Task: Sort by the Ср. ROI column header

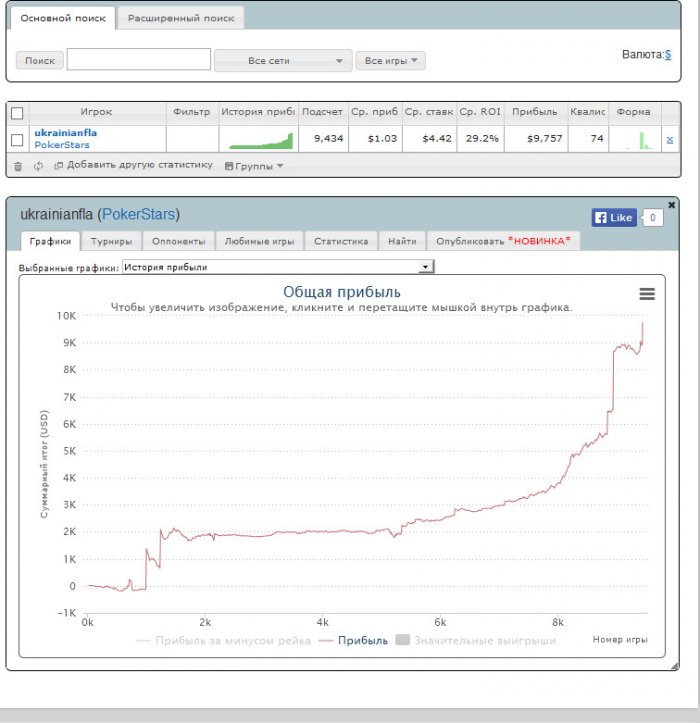Action: coord(480,112)
